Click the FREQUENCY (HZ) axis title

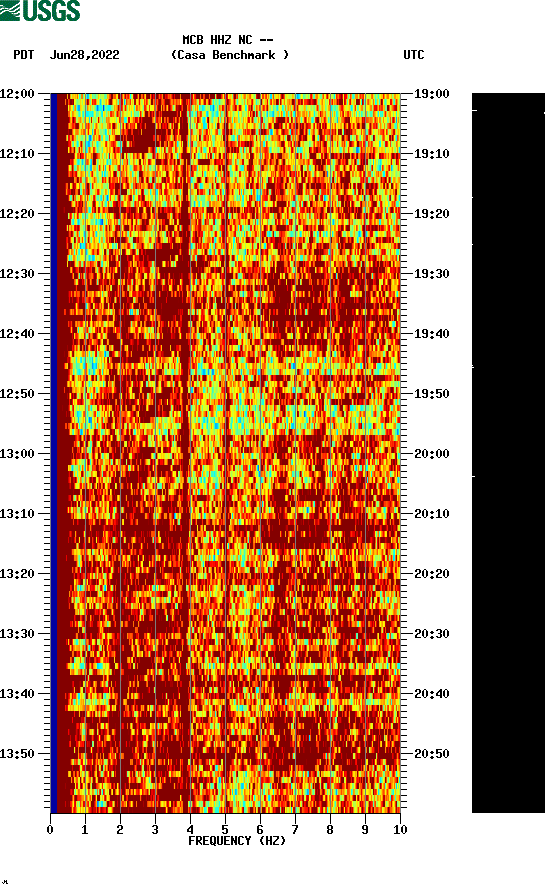tap(237, 841)
